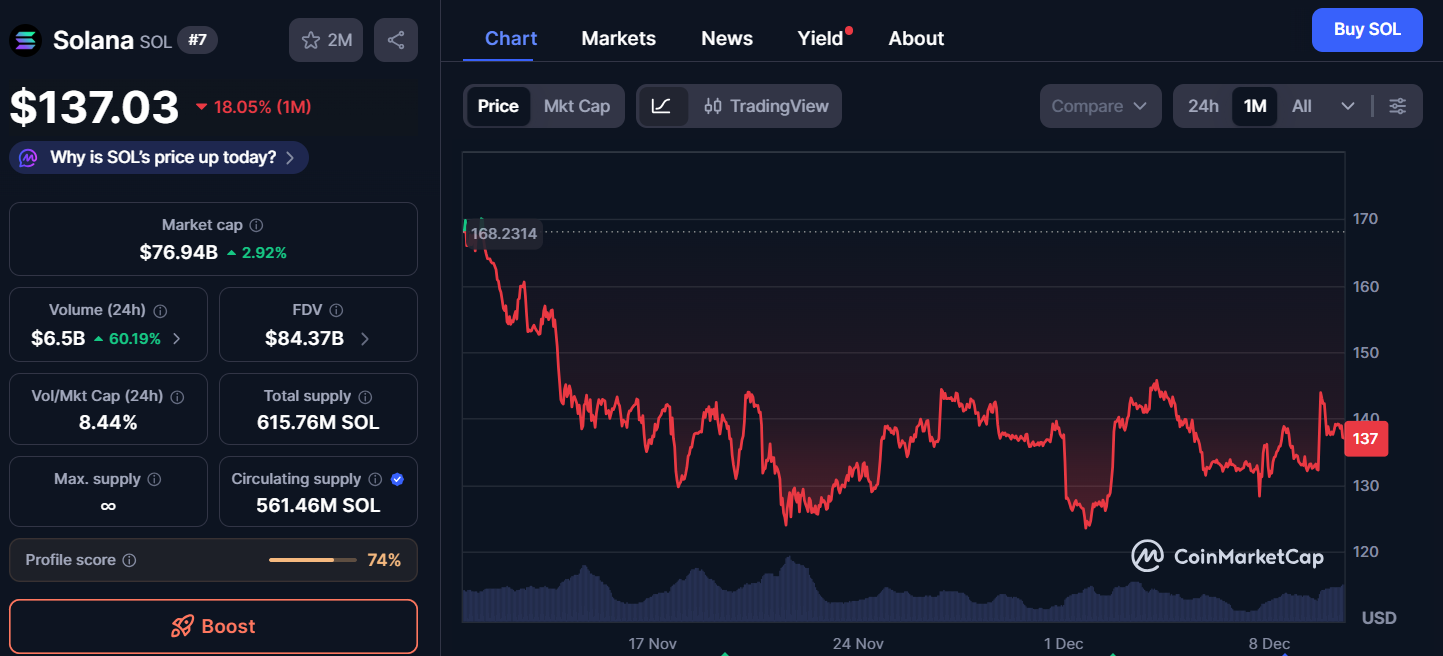Click the share icon button

point(396,40)
